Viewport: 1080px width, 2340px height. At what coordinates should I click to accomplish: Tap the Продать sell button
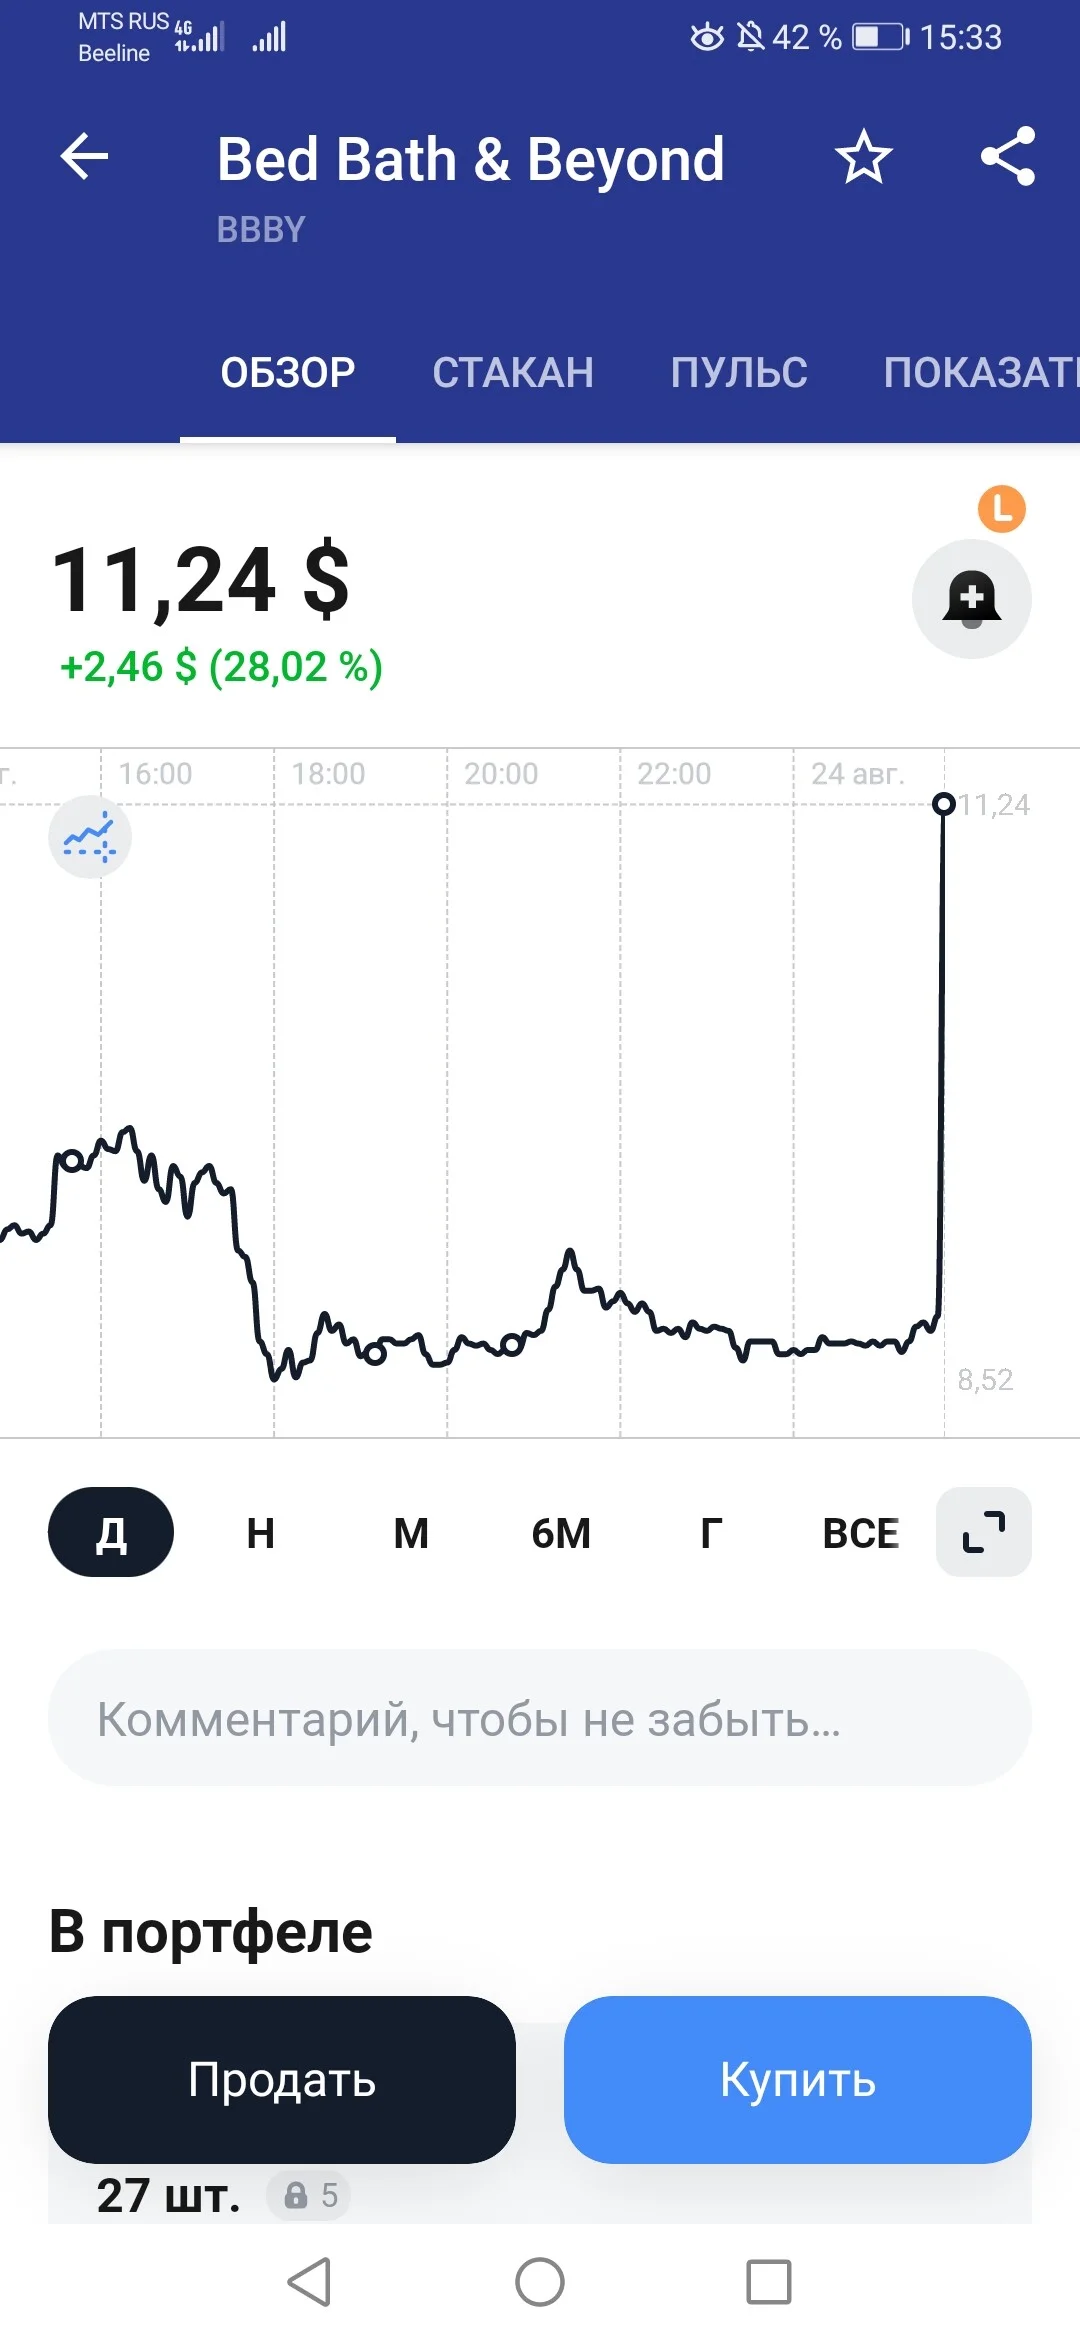point(282,2080)
